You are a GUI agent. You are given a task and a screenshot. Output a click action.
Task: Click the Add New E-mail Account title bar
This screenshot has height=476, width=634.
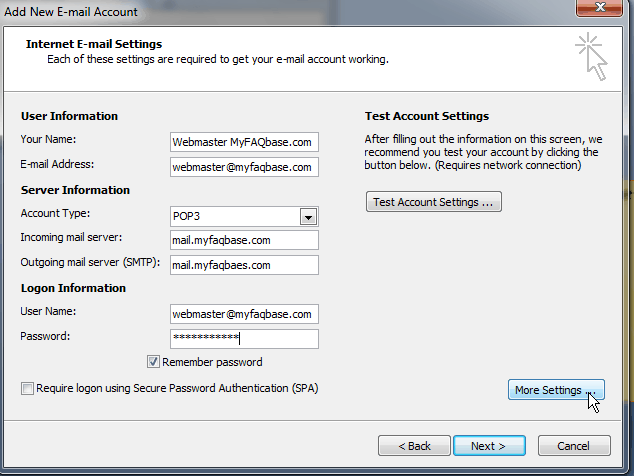[250, 11]
